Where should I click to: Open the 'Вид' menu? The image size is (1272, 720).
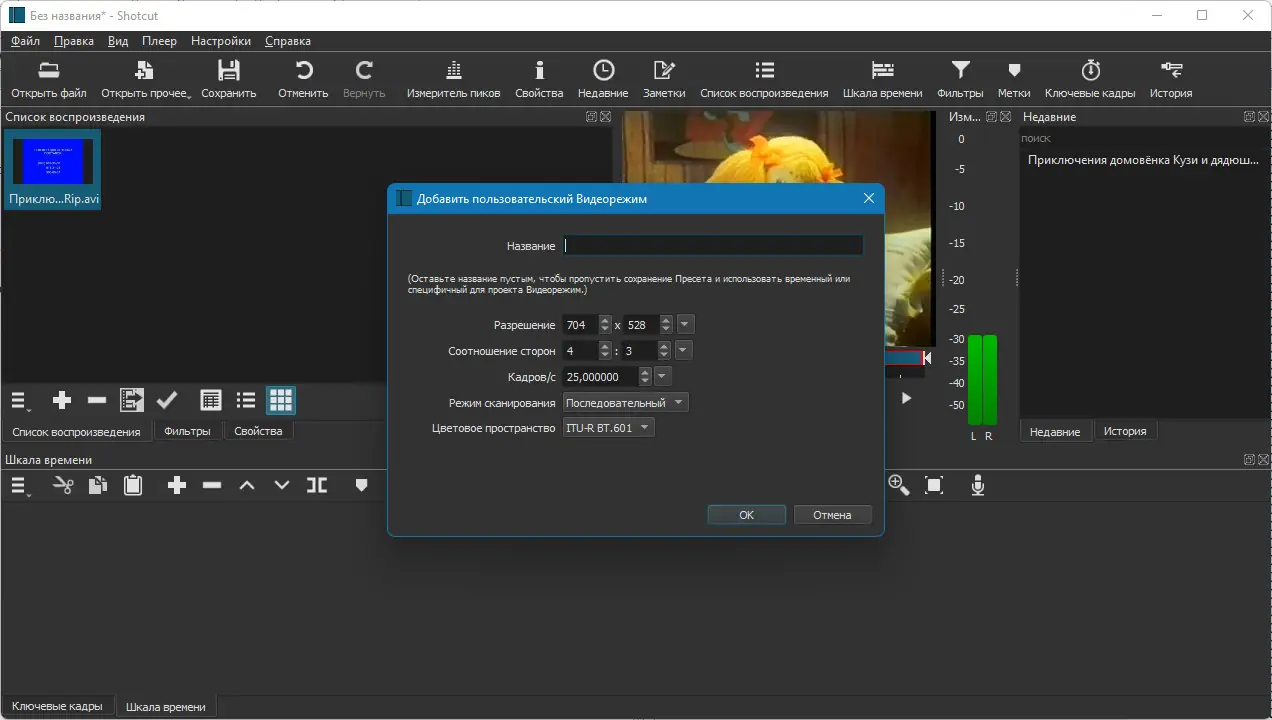click(118, 41)
